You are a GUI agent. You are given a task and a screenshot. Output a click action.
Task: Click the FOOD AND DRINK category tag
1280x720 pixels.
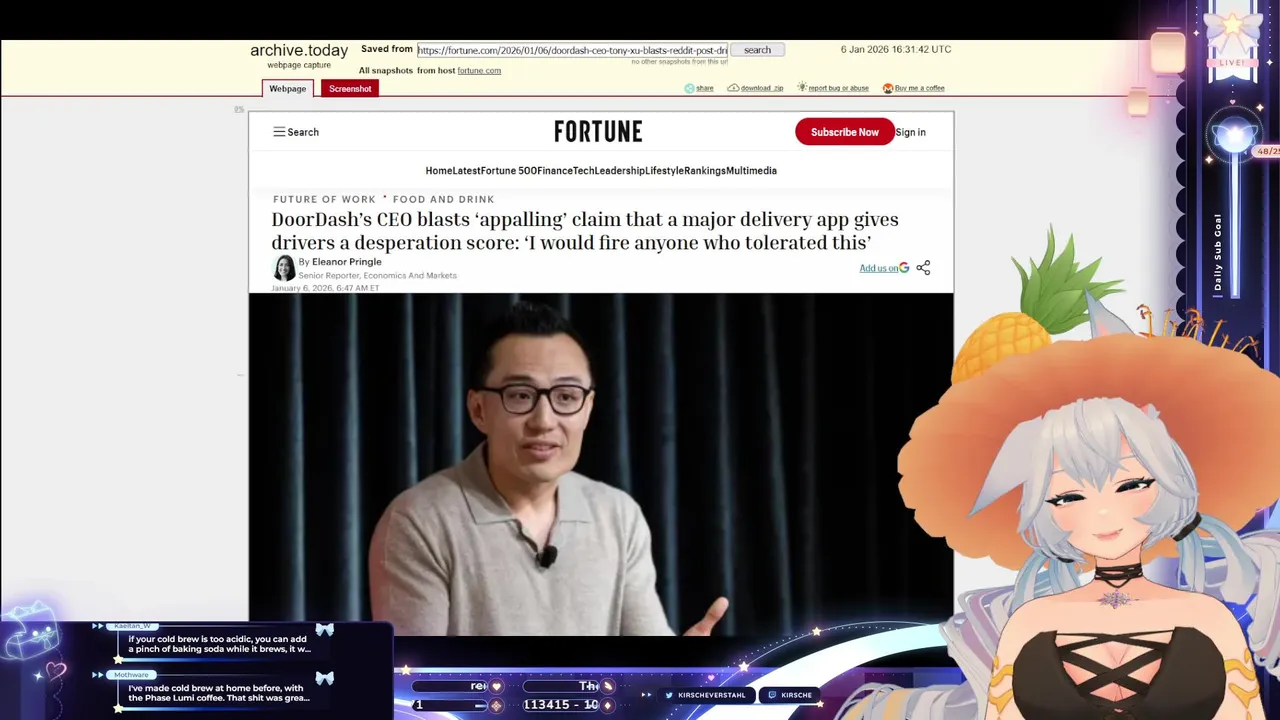[x=443, y=200]
